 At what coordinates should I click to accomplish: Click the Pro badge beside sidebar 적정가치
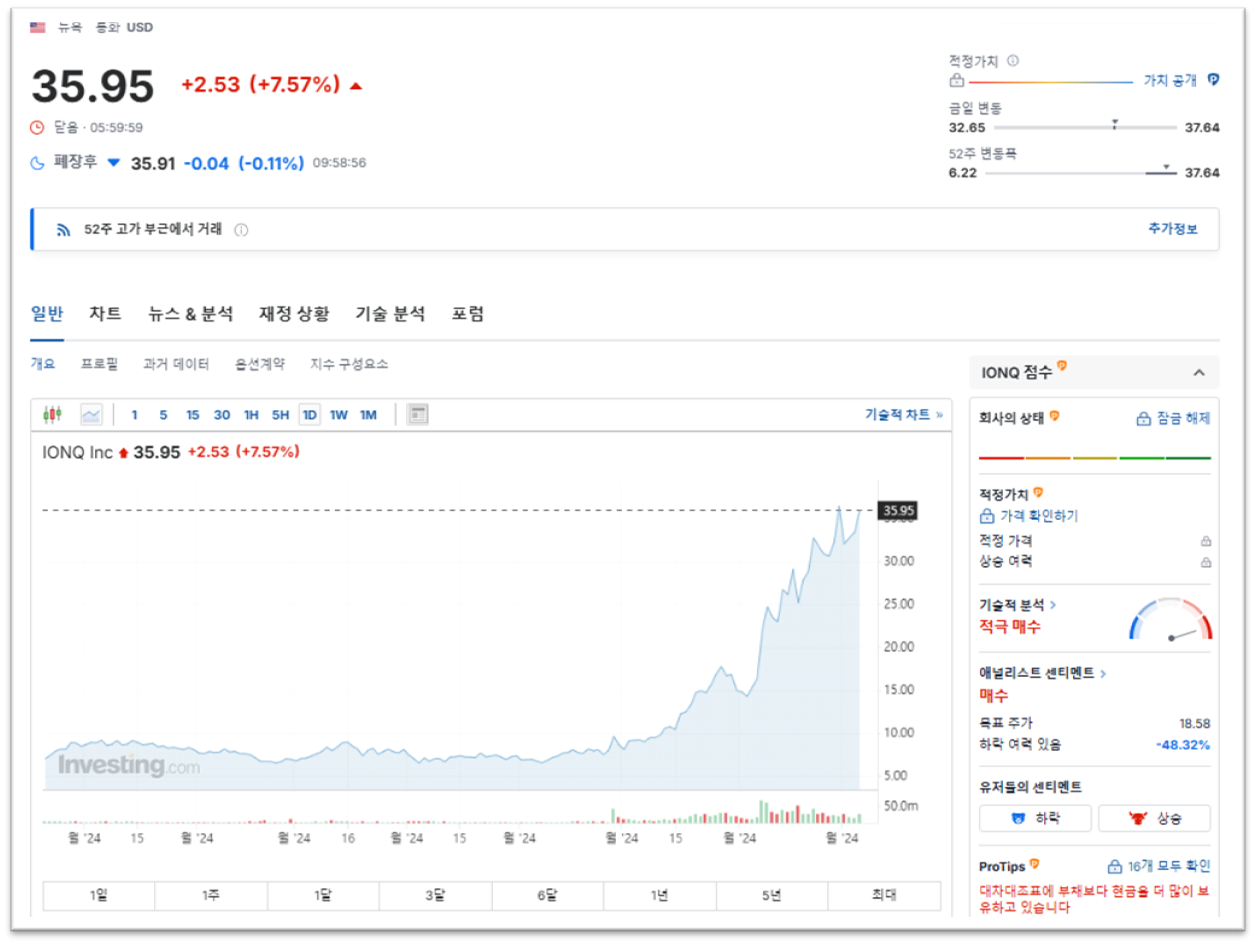pyautogui.click(x=1038, y=493)
